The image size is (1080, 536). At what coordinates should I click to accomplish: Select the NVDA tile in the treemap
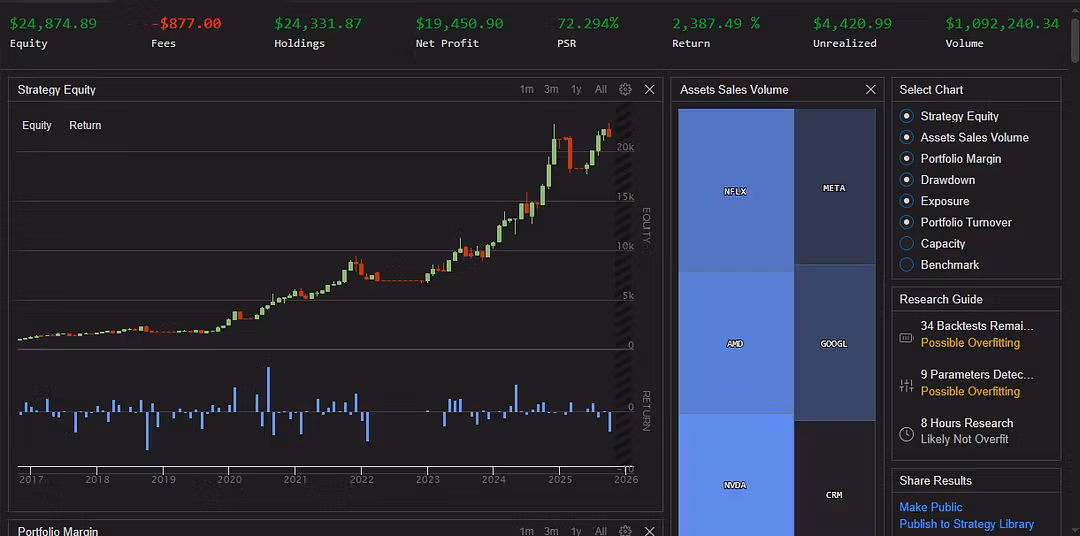[x=735, y=485]
